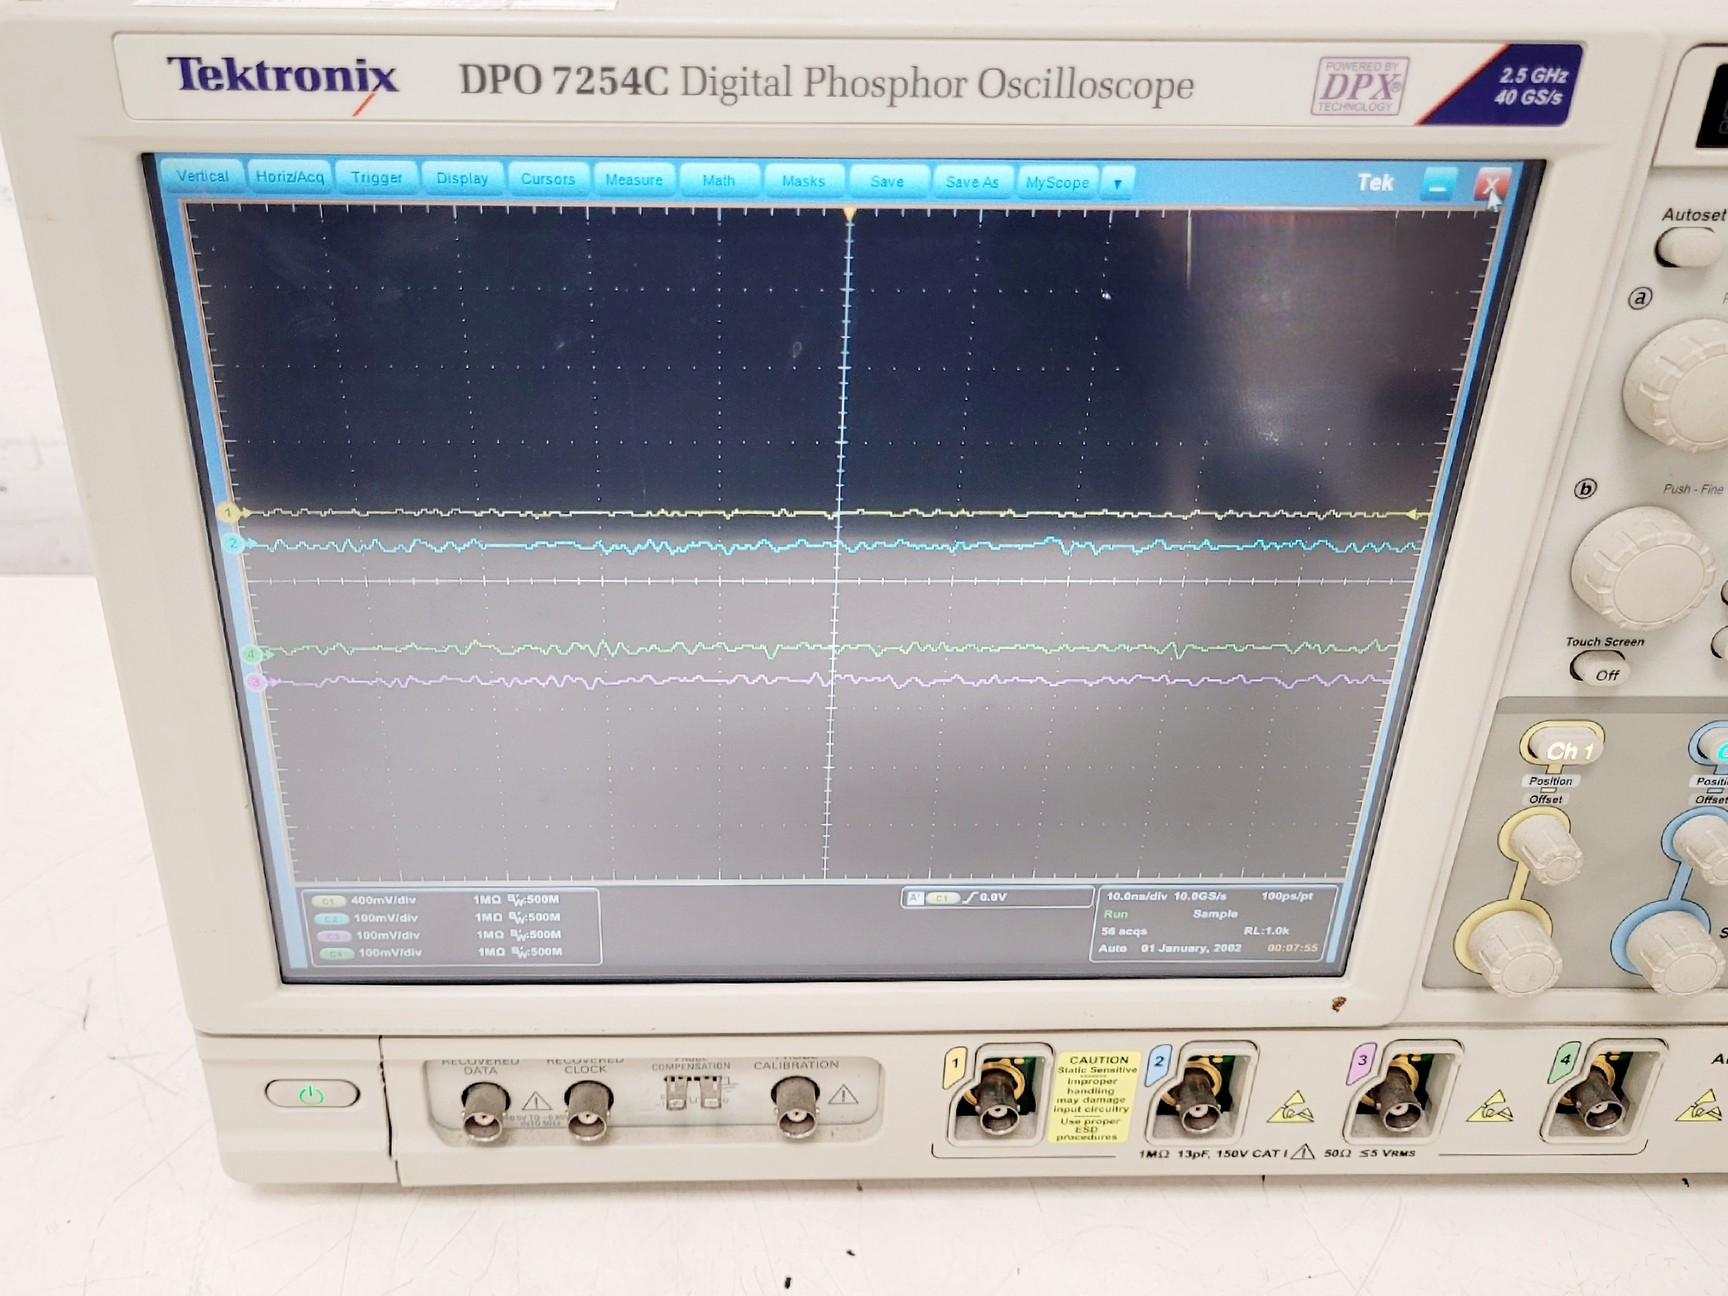This screenshot has width=1728, height=1296.
Task: Open the Trigger menu
Action: (x=376, y=178)
